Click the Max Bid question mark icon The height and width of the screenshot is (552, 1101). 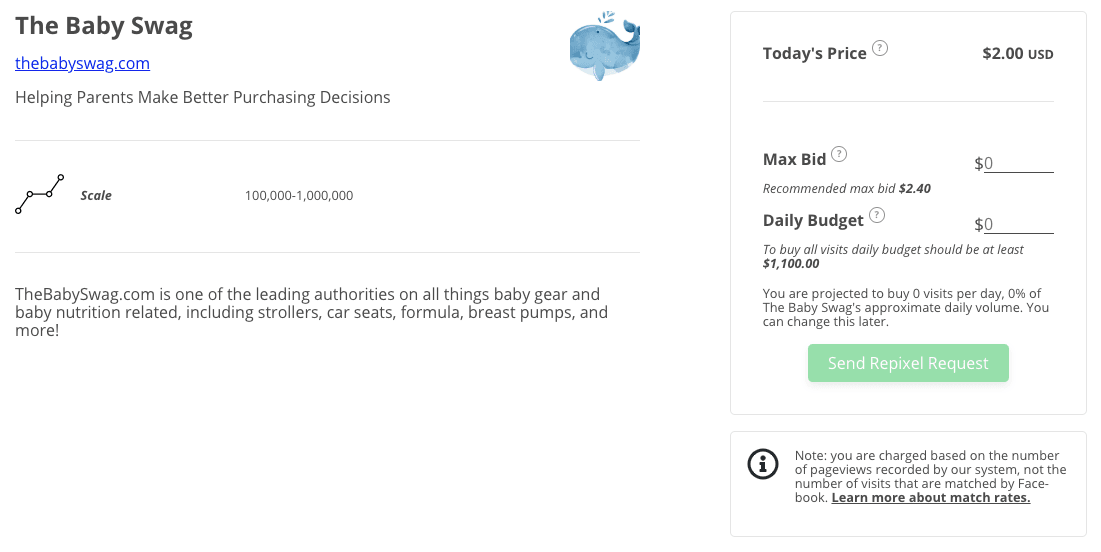pos(839,154)
